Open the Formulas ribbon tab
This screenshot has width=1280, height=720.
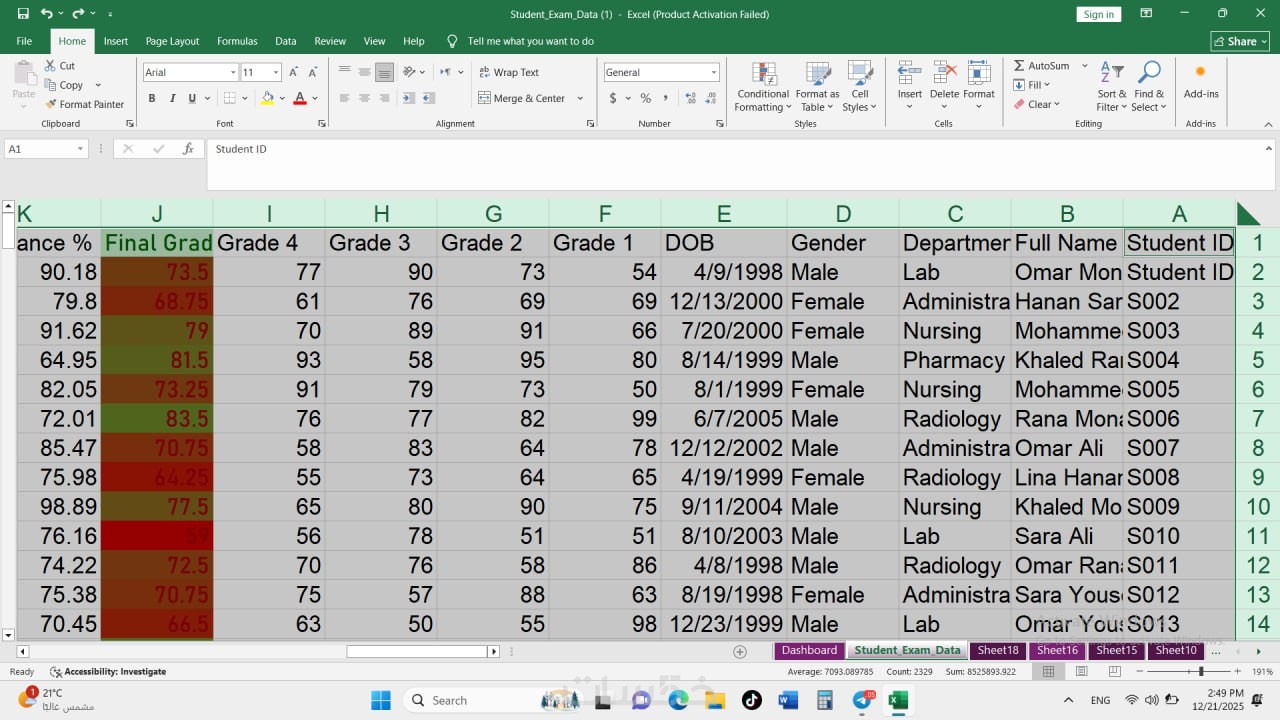[237, 41]
